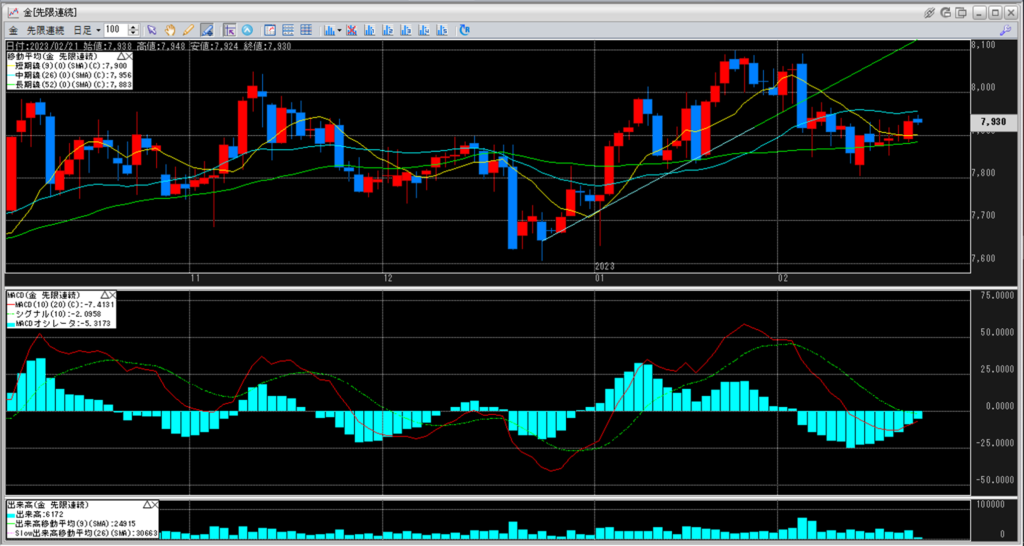
Task: Collapse the 出来高 legend with triangle
Action: [147, 505]
